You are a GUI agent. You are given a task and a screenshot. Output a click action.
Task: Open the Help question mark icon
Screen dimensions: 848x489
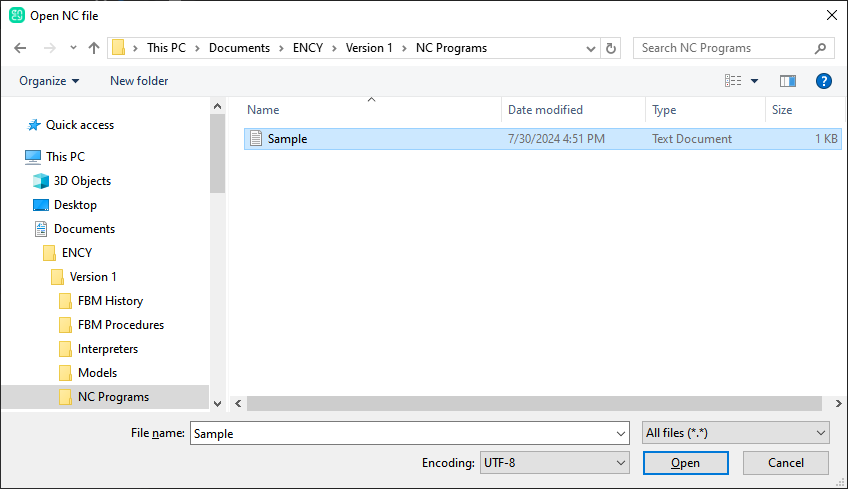coord(823,81)
